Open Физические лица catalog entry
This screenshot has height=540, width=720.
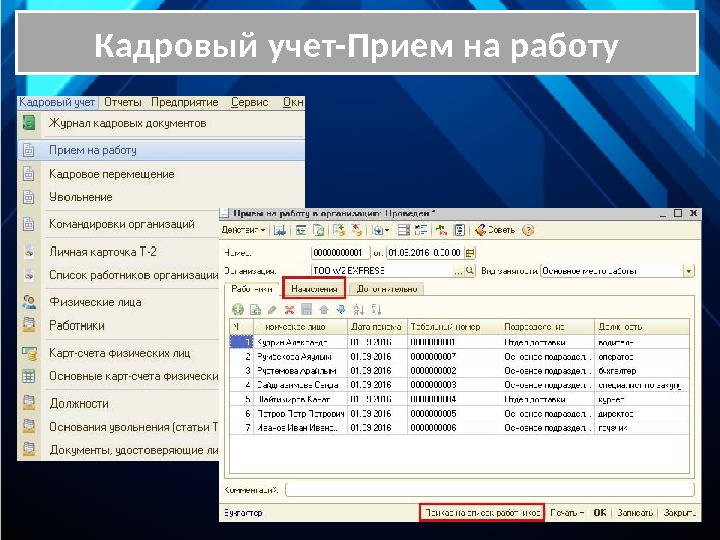(95, 302)
